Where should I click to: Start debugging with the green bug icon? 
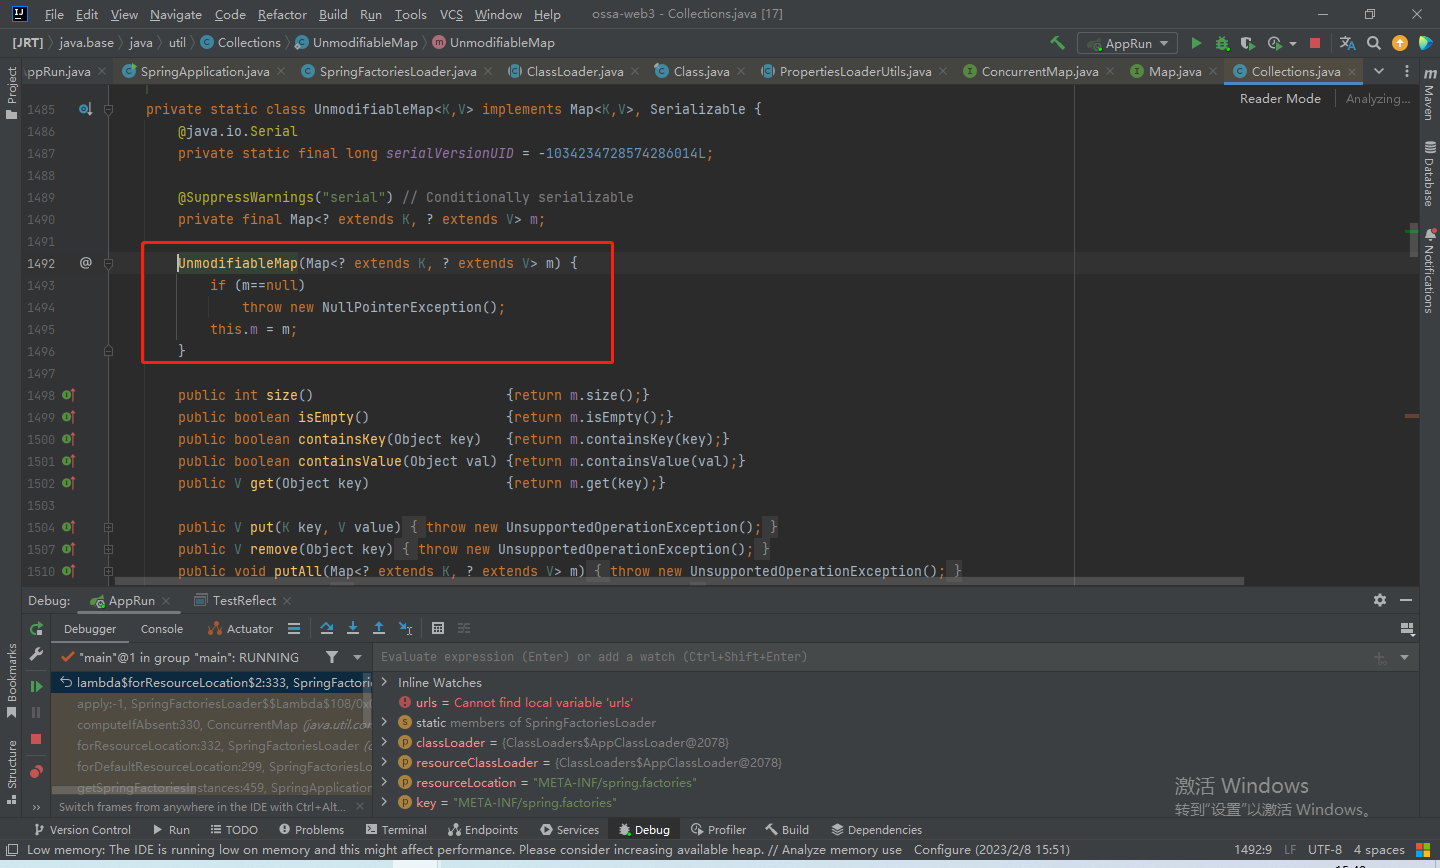click(x=1222, y=43)
